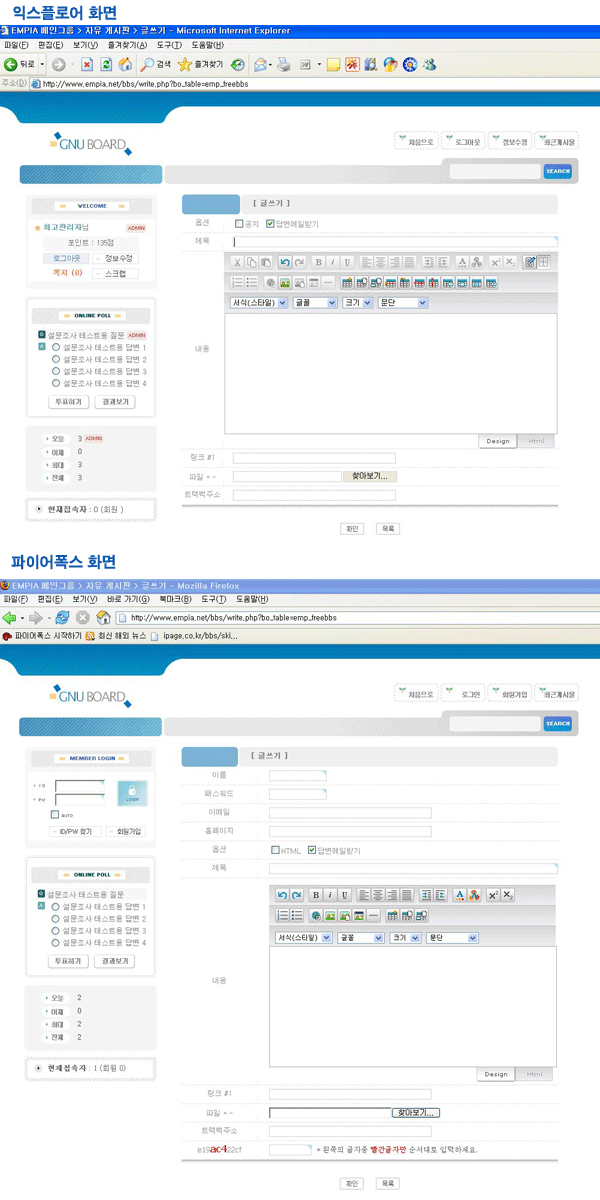
Task: Open 도구(T) menu in Internet Explorer
Action: 168,45
